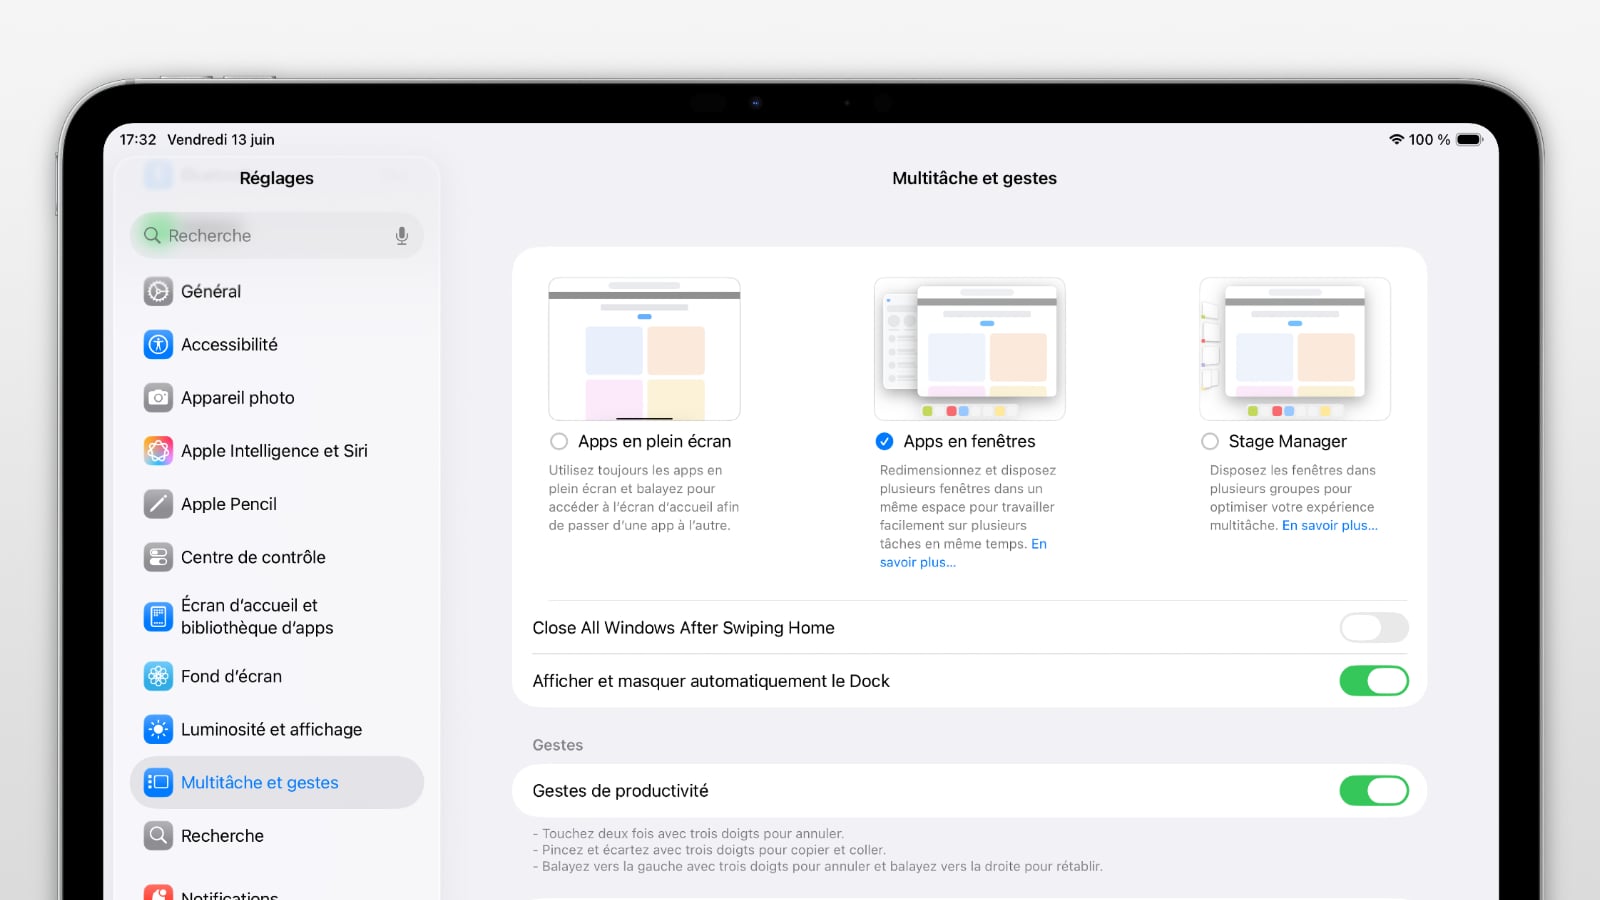Turn off Gestes de productivité switch
This screenshot has width=1600, height=900.
pos(1374,790)
